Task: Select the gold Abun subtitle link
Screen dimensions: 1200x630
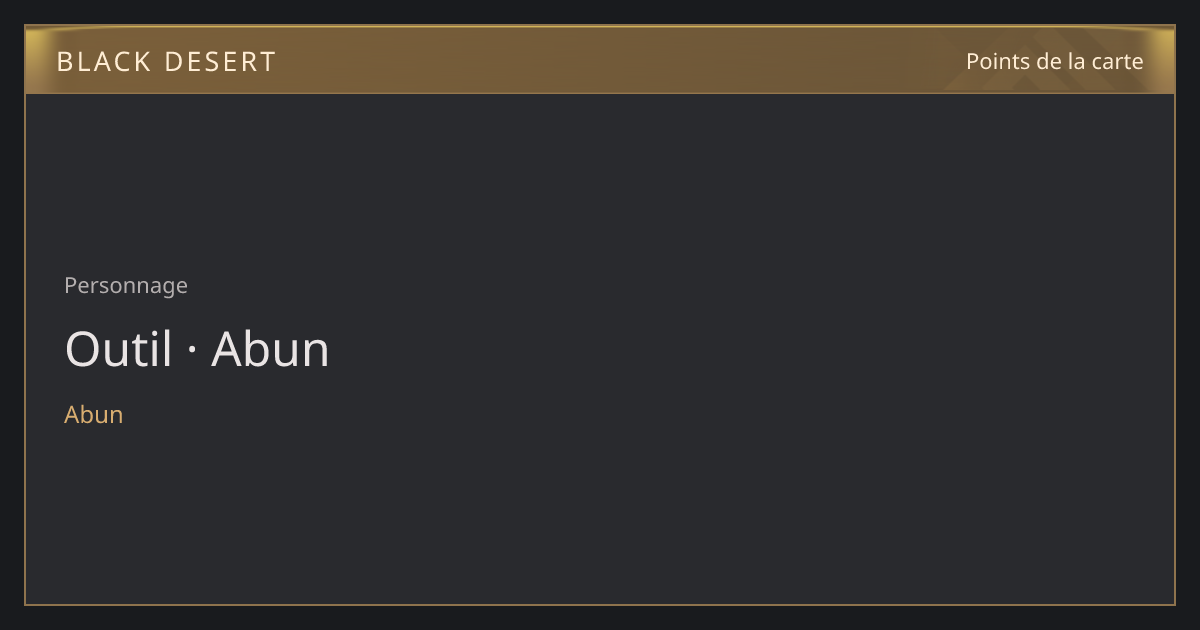Action: pyautogui.click(x=94, y=414)
